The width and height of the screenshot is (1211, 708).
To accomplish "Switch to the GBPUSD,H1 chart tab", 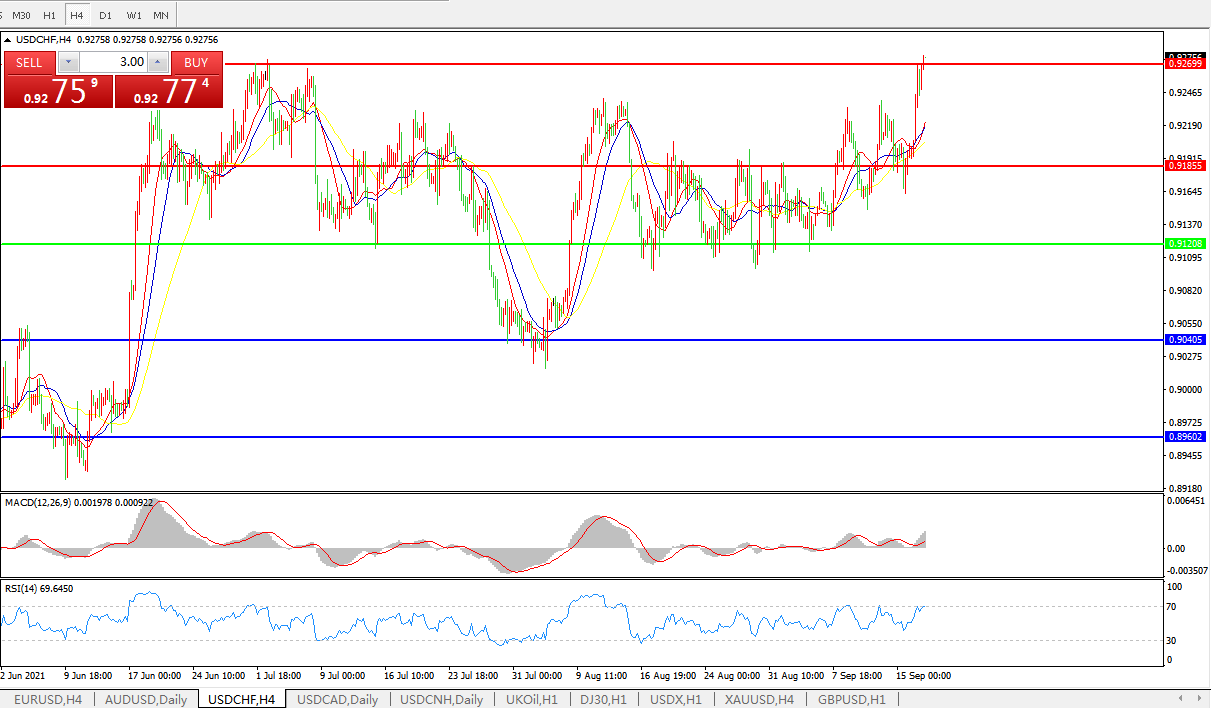I will 851,700.
